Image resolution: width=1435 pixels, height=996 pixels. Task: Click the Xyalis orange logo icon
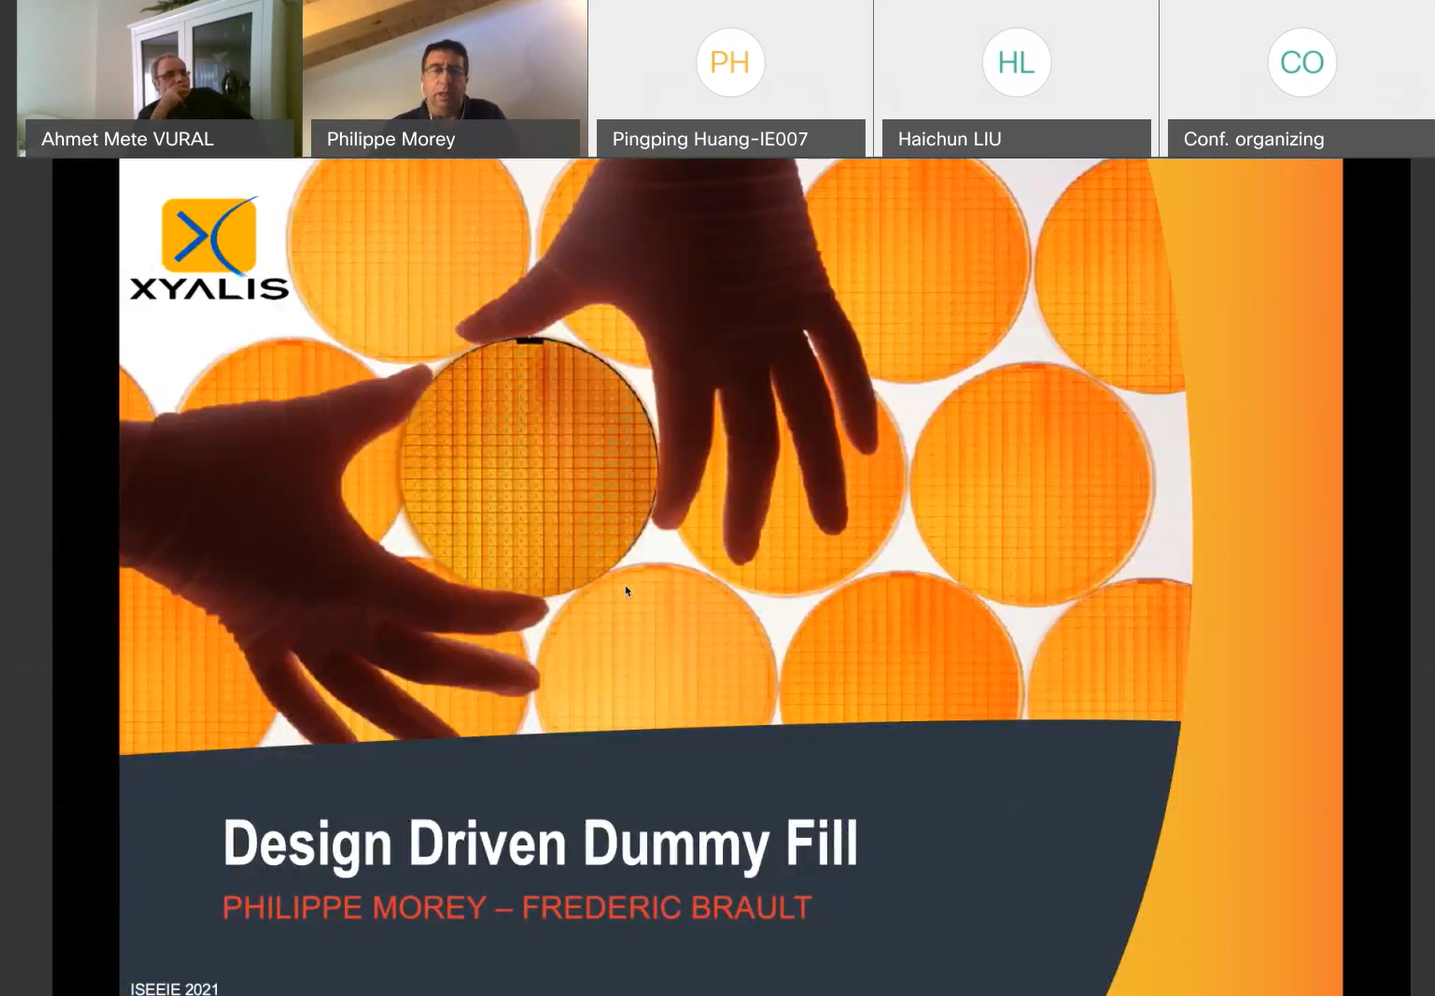coord(209,236)
